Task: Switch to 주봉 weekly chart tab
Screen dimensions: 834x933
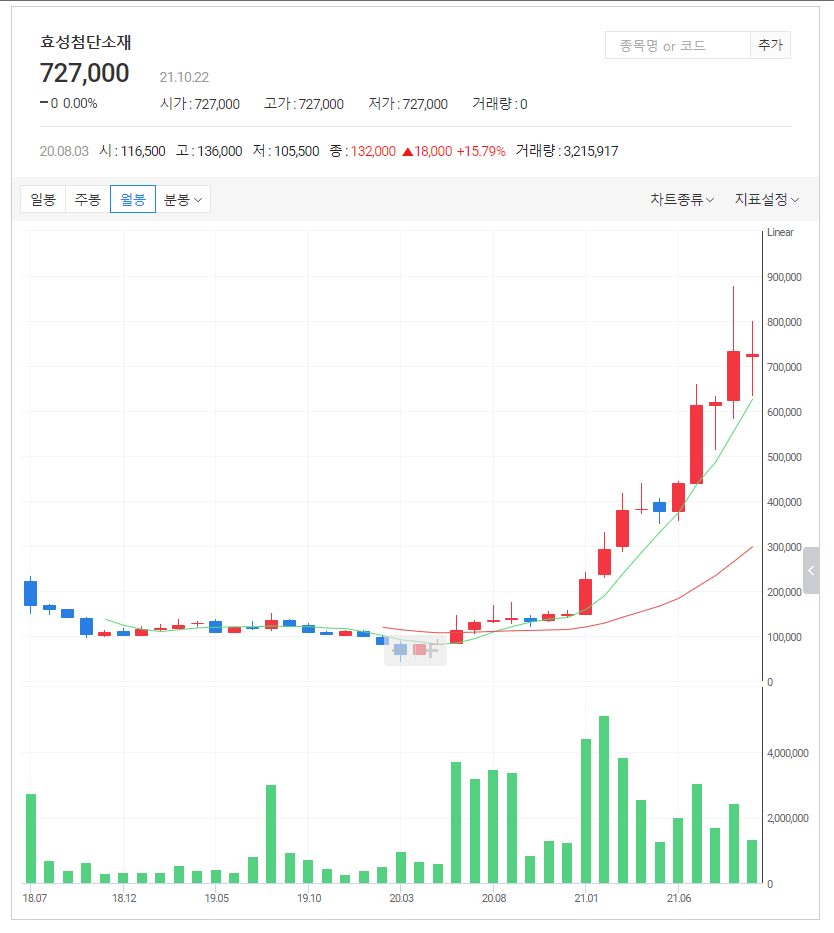Action: tap(87, 199)
